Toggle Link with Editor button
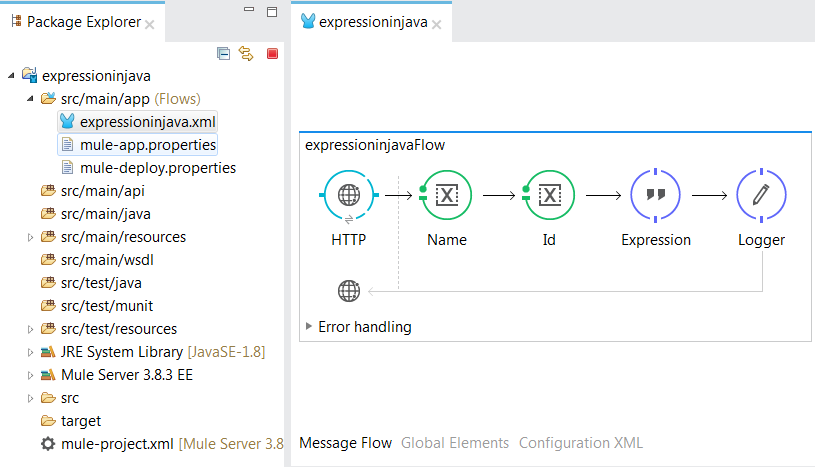Viewport: 815px width, 467px height. tap(245, 54)
